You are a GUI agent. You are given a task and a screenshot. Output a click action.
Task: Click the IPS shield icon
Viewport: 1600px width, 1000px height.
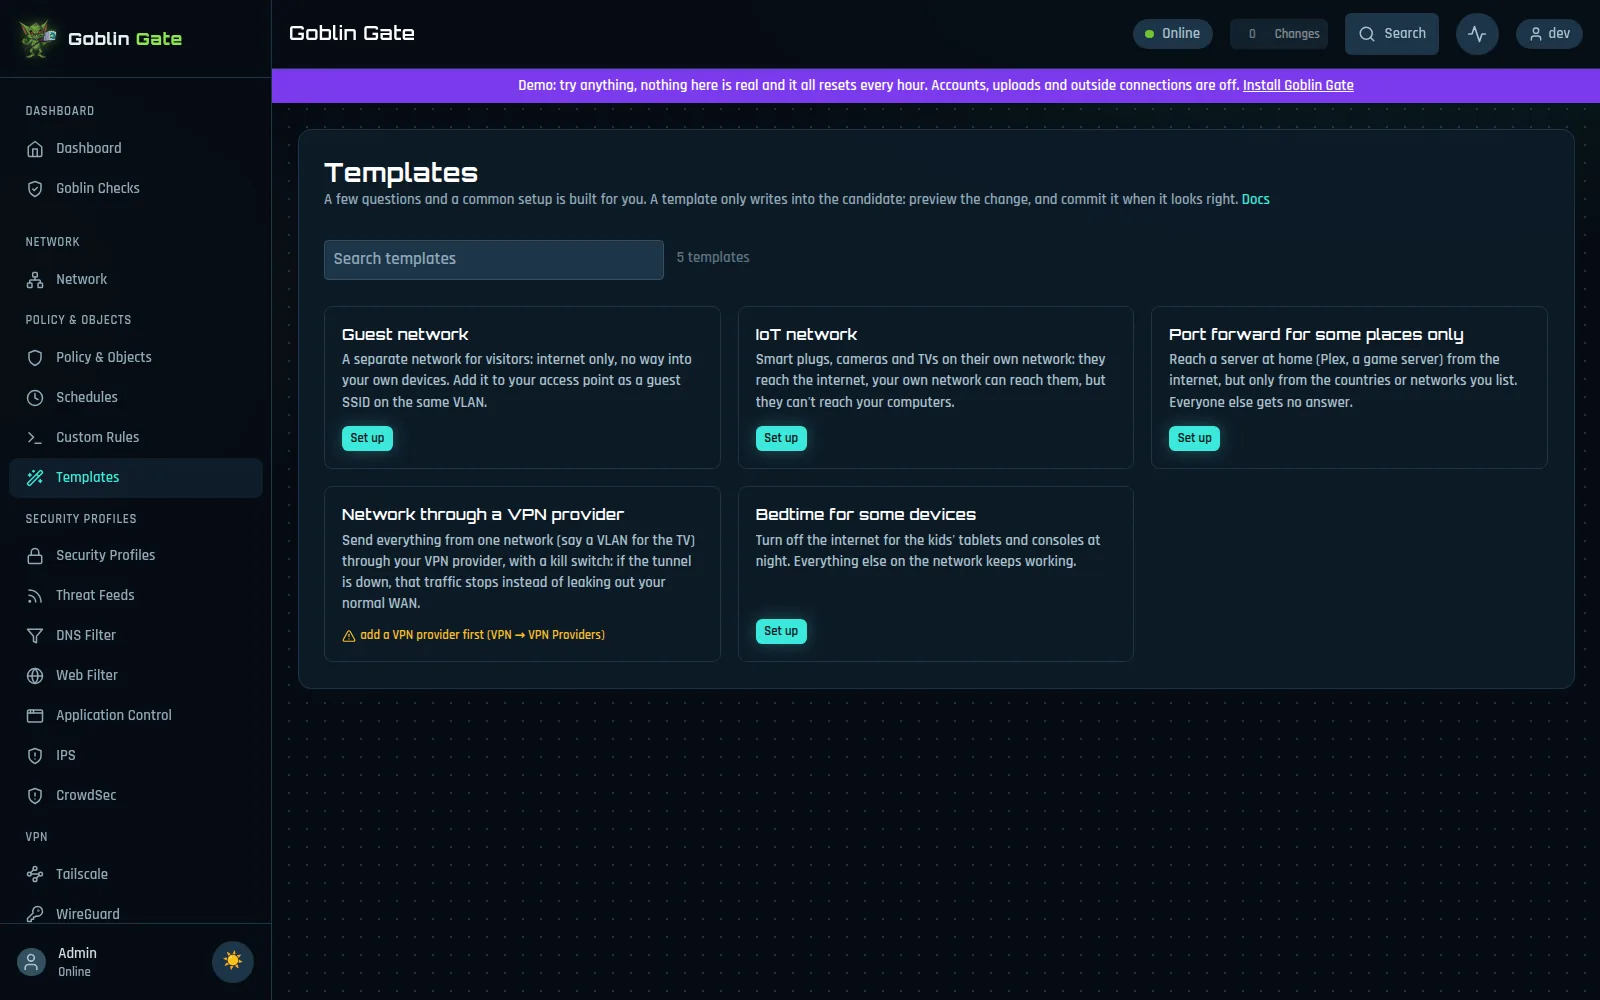coord(35,756)
